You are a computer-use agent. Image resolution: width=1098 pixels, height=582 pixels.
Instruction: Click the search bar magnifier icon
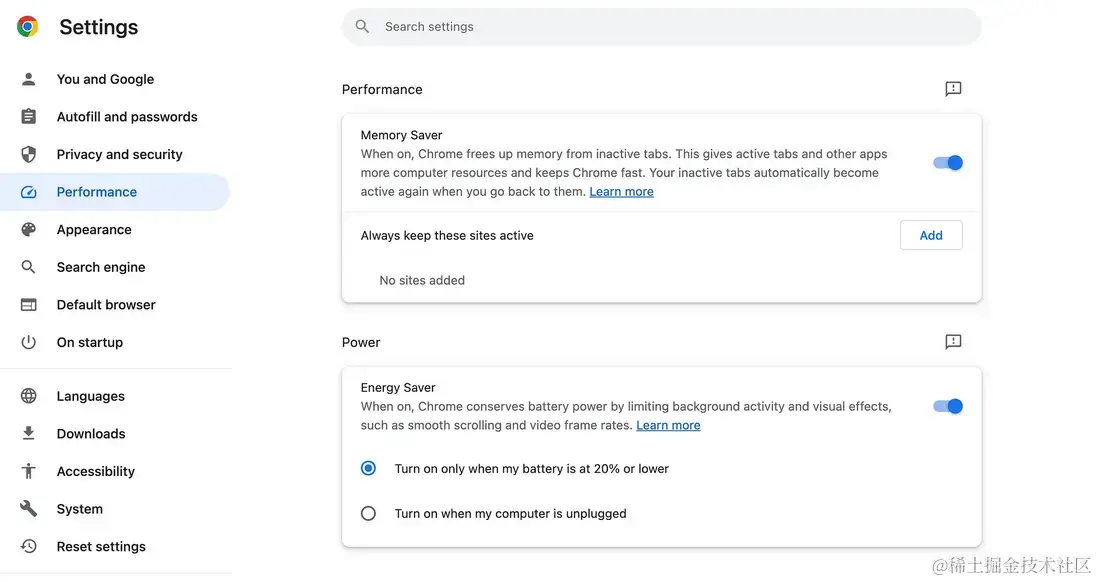tap(362, 27)
